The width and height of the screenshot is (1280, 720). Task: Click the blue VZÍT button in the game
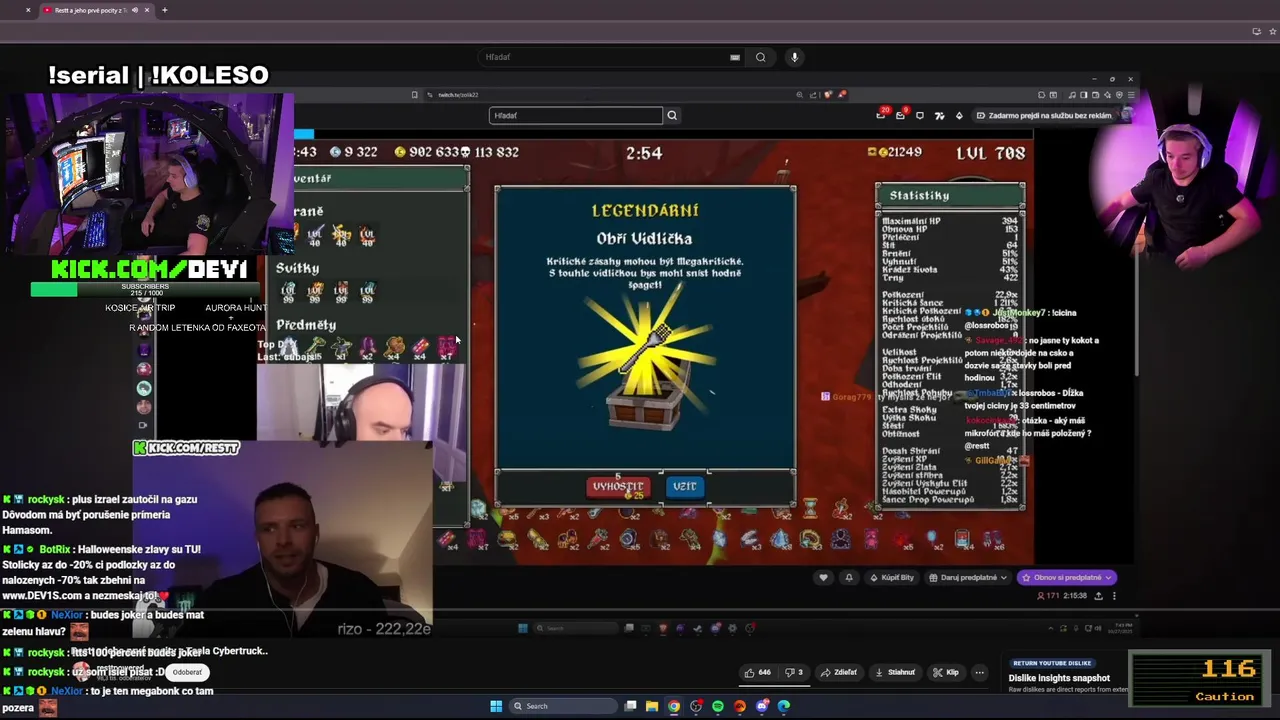[x=685, y=486]
